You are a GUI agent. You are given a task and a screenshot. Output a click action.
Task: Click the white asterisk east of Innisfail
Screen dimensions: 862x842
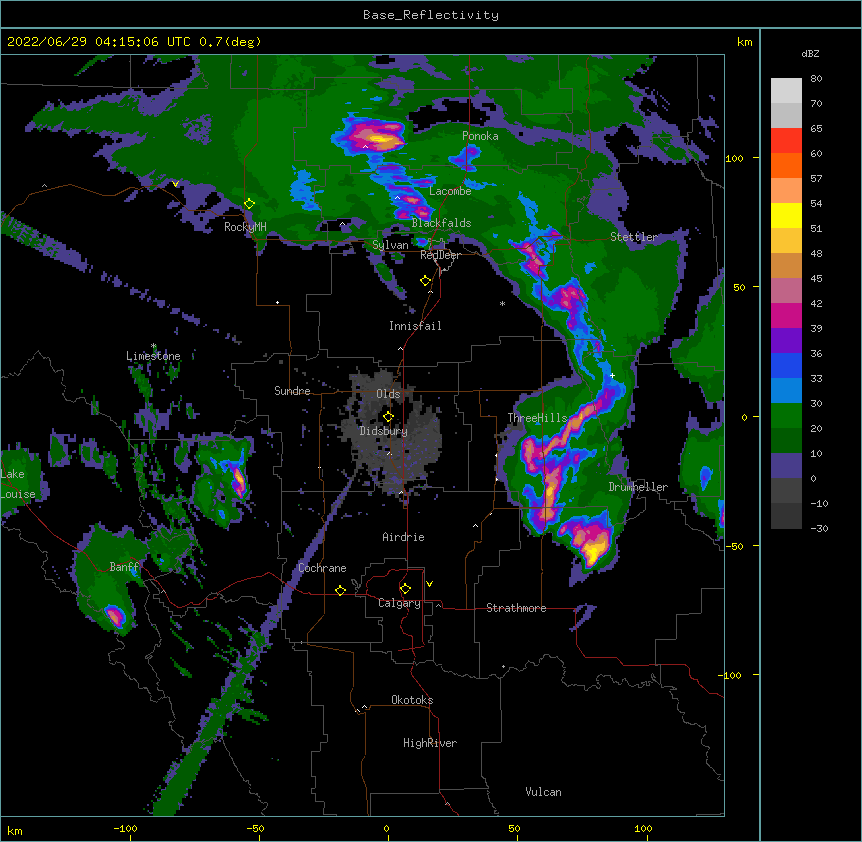point(502,303)
